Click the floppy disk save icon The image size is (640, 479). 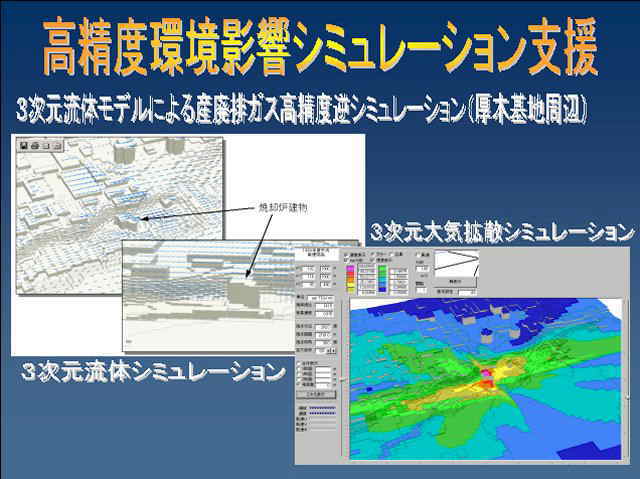point(23,145)
